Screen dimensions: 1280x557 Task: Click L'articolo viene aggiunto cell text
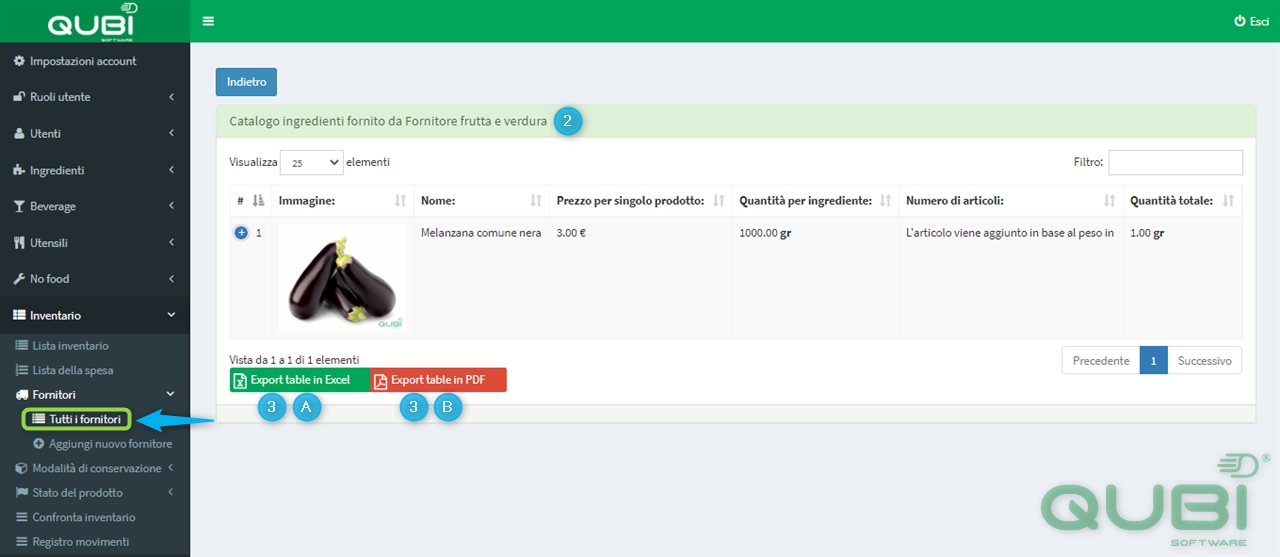click(1010, 233)
